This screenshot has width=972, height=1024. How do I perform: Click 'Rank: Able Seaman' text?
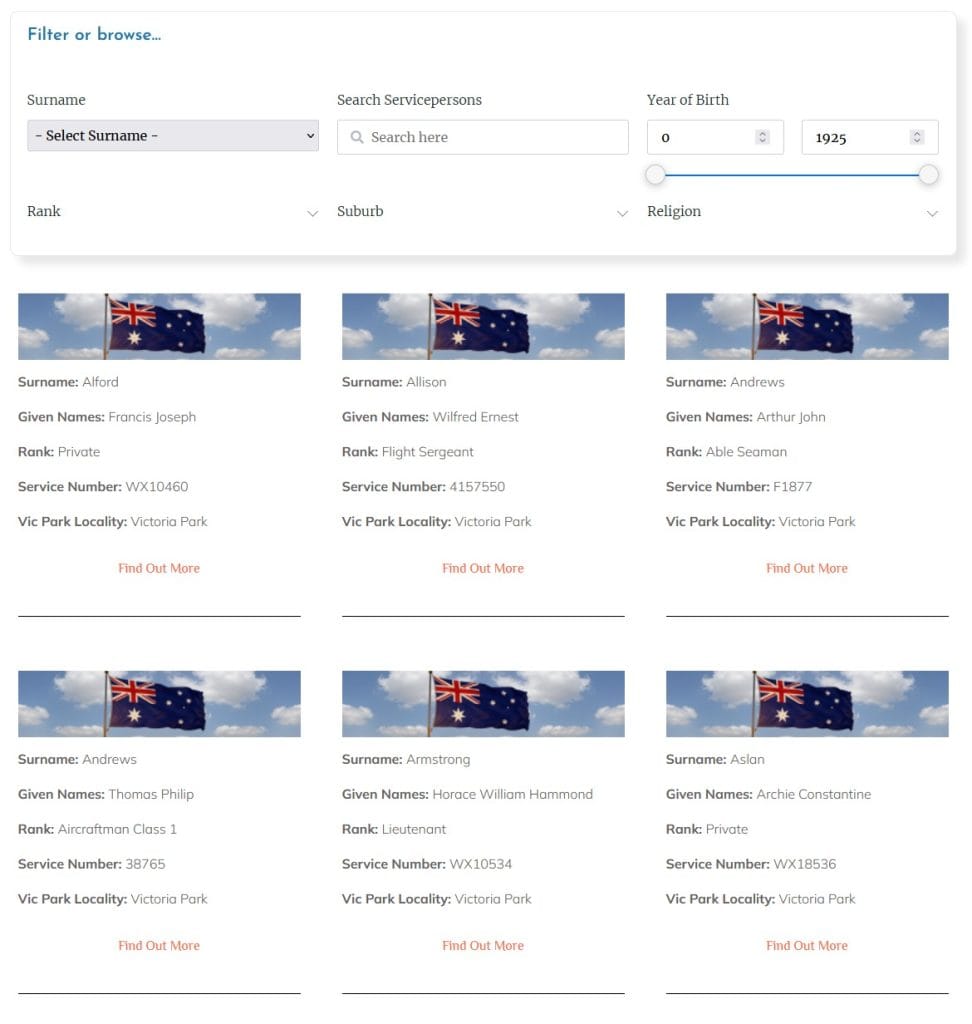tap(726, 452)
